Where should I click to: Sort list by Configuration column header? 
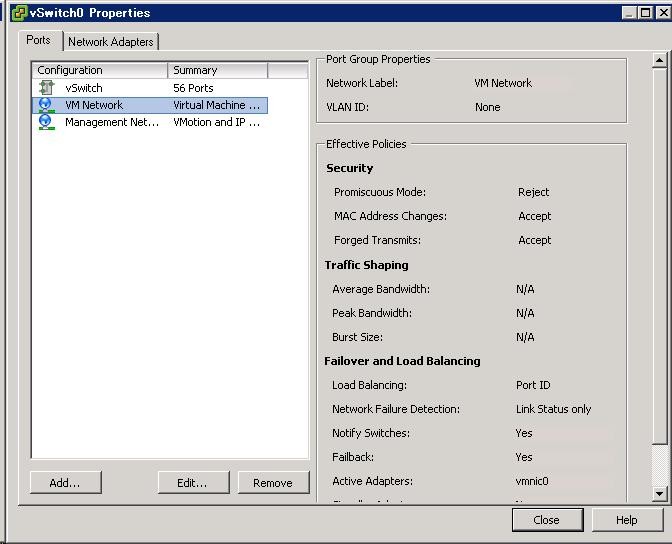pyautogui.click(x=99, y=70)
